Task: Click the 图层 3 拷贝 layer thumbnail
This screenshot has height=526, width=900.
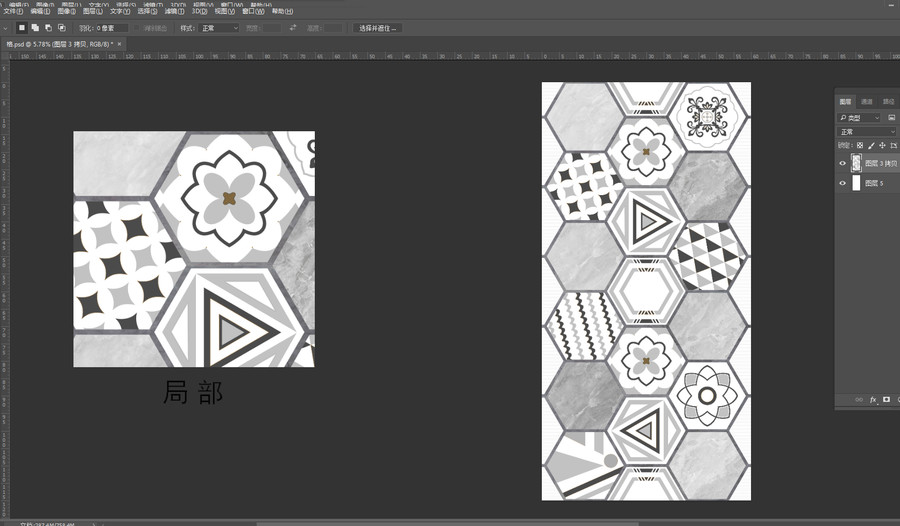Action: point(856,164)
